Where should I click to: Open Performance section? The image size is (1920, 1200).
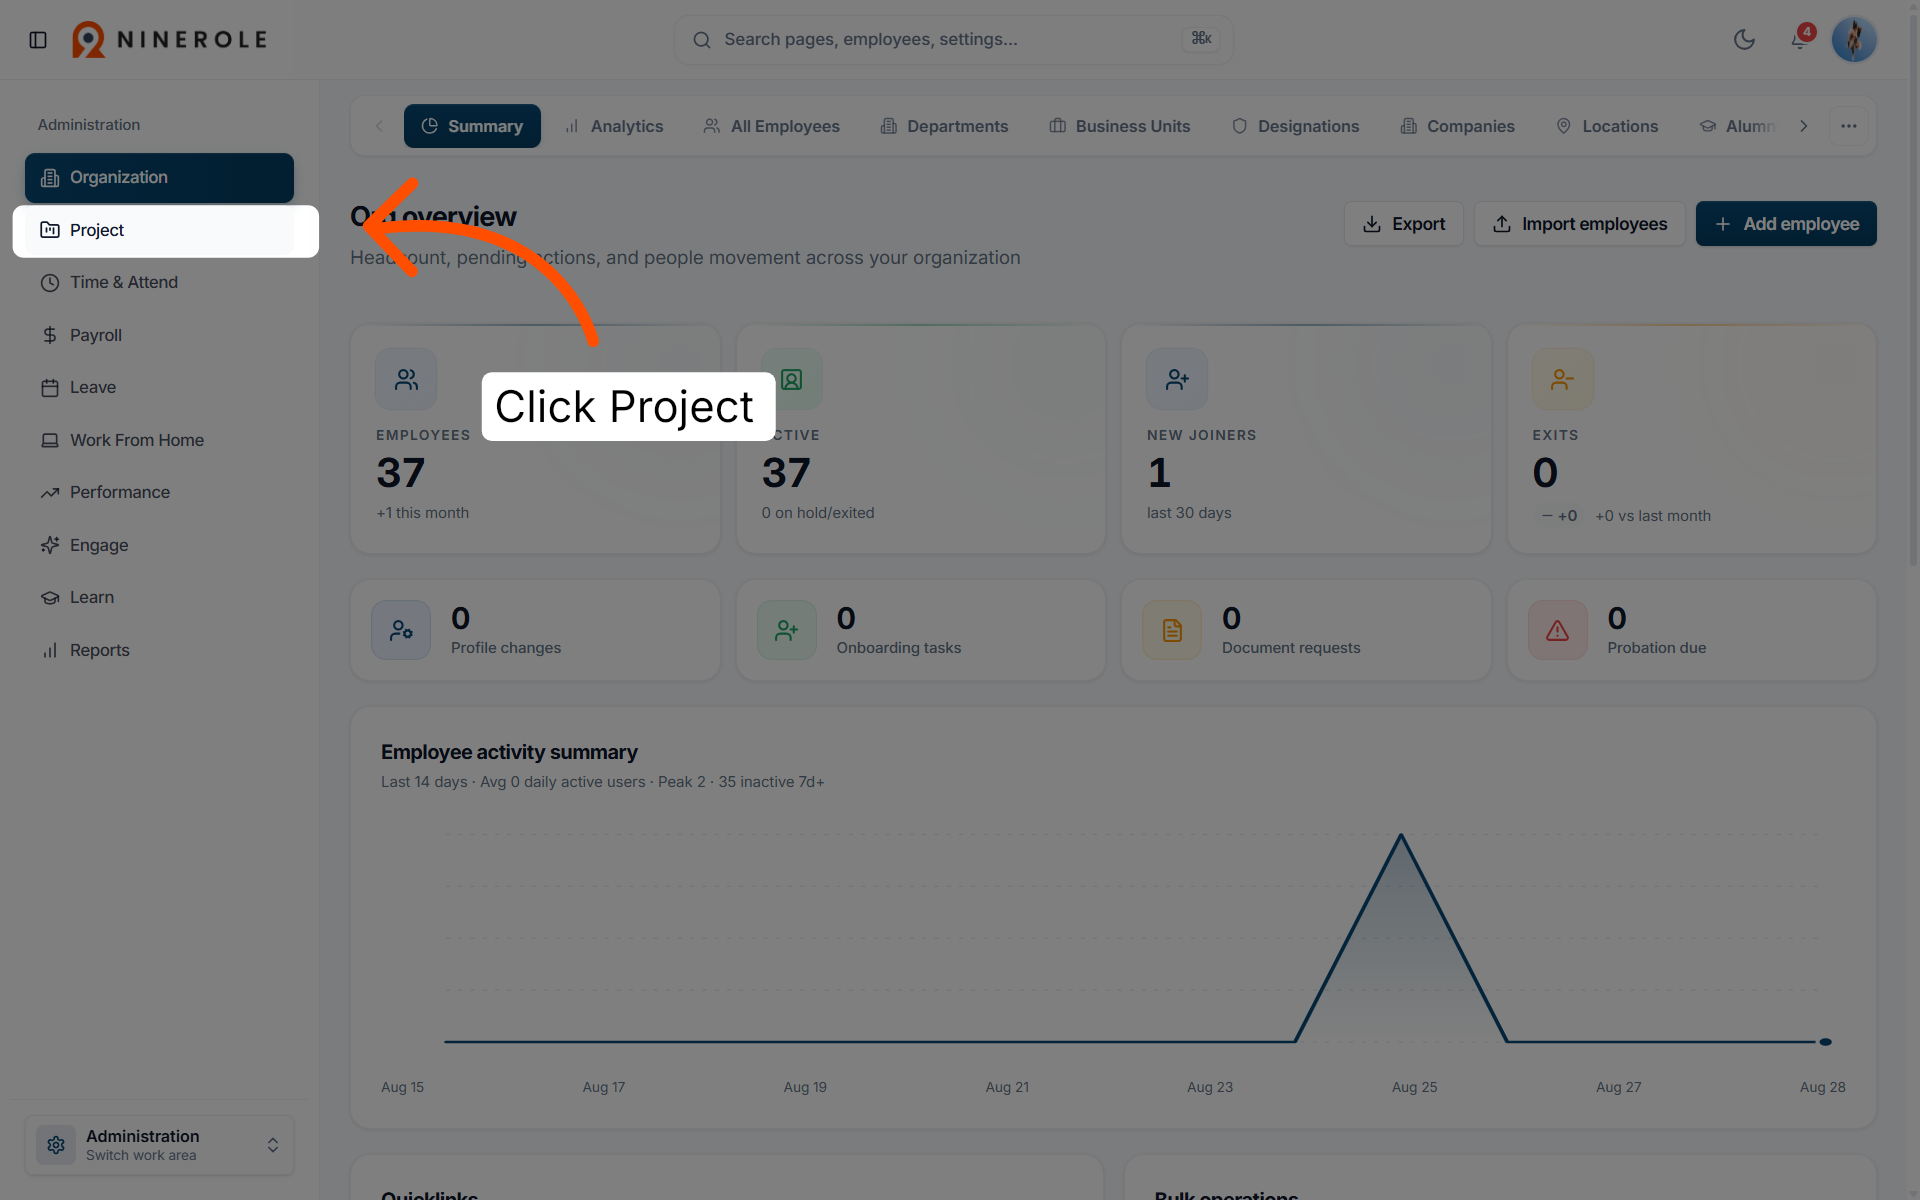tap(159, 493)
